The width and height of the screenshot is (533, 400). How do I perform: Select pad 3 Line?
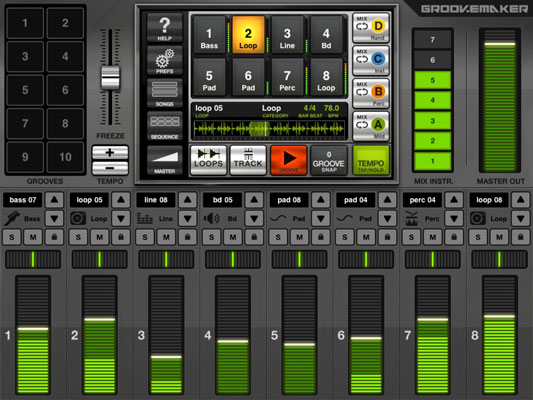coord(287,36)
